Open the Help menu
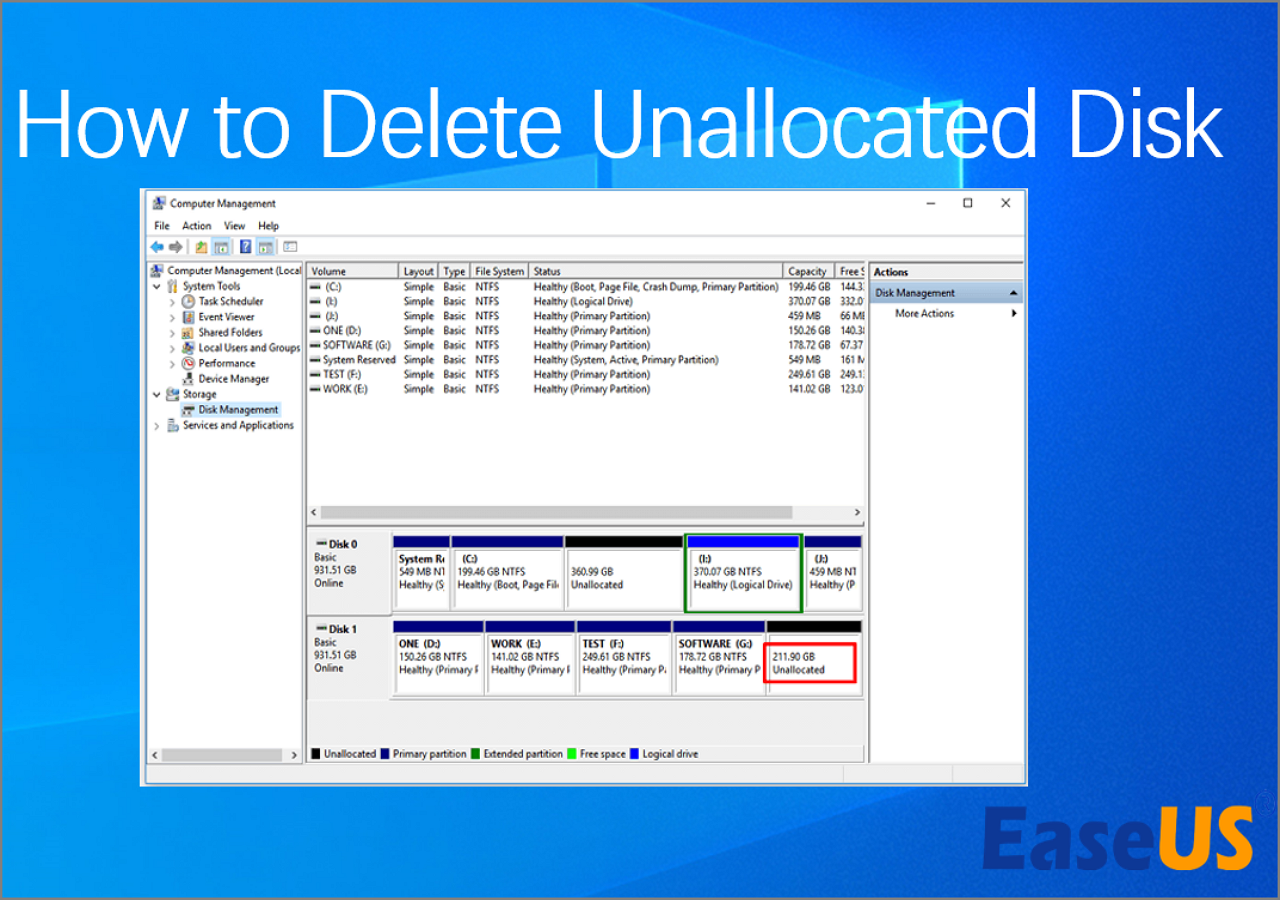Viewport: 1280px width, 900px height. (268, 226)
